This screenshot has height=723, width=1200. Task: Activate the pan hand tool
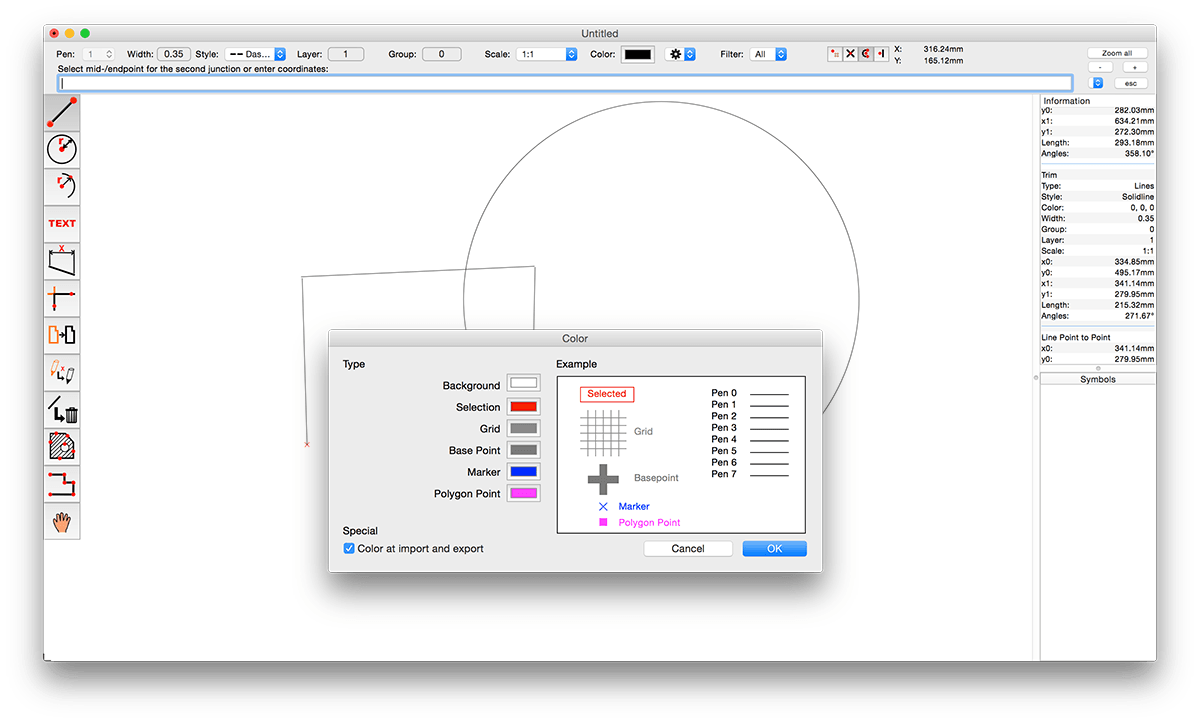point(62,520)
